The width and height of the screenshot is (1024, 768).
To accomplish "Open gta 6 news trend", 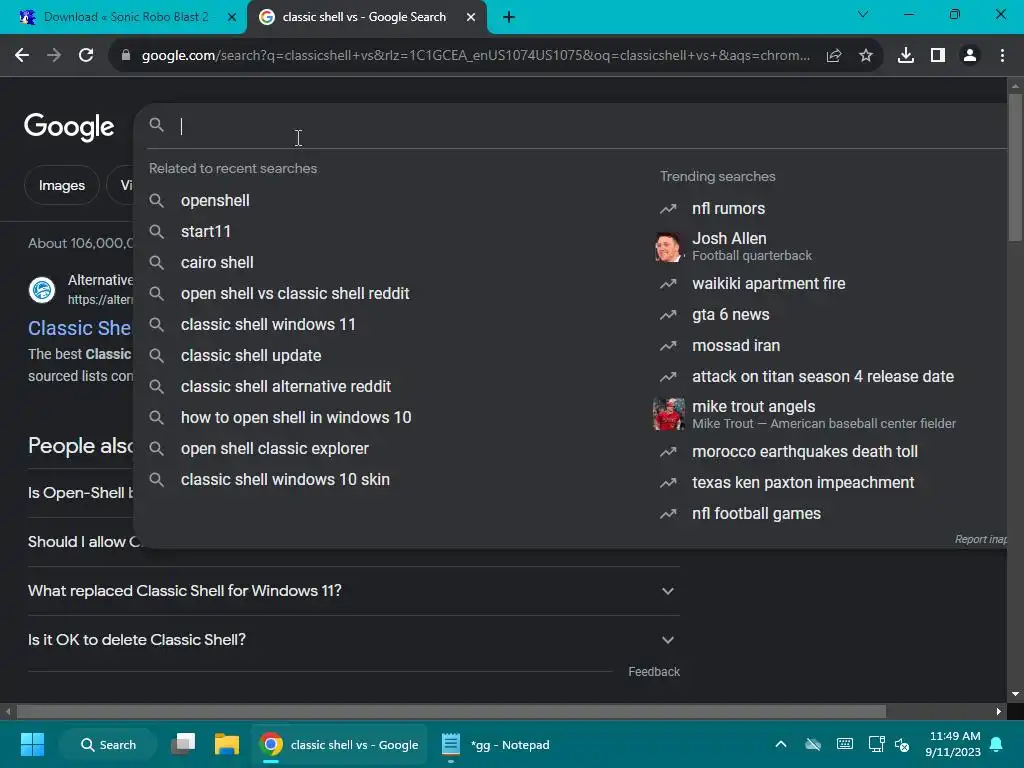I will pos(731,315).
